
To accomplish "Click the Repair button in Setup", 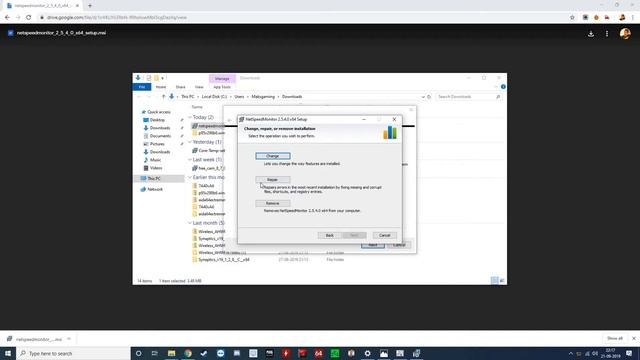I will pyautogui.click(x=273, y=180).
